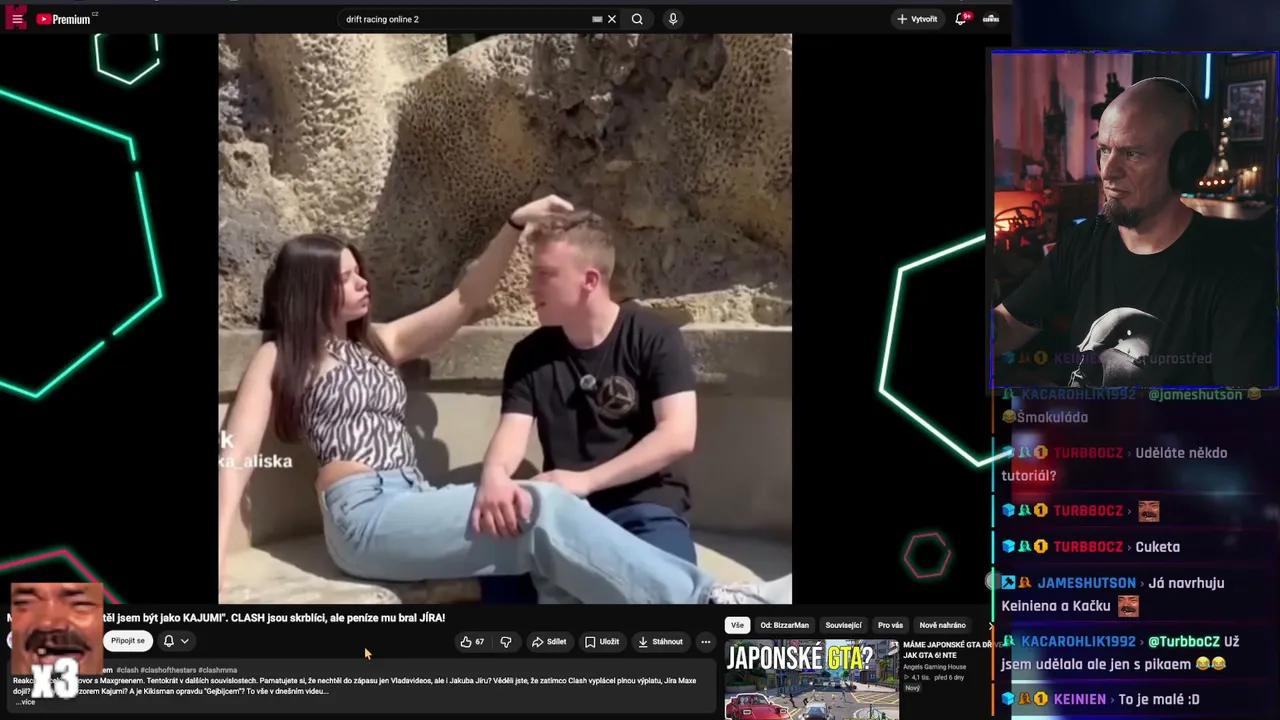
Task: Select the Od: BizzarMan filter chip
Action: coord(785,625)
